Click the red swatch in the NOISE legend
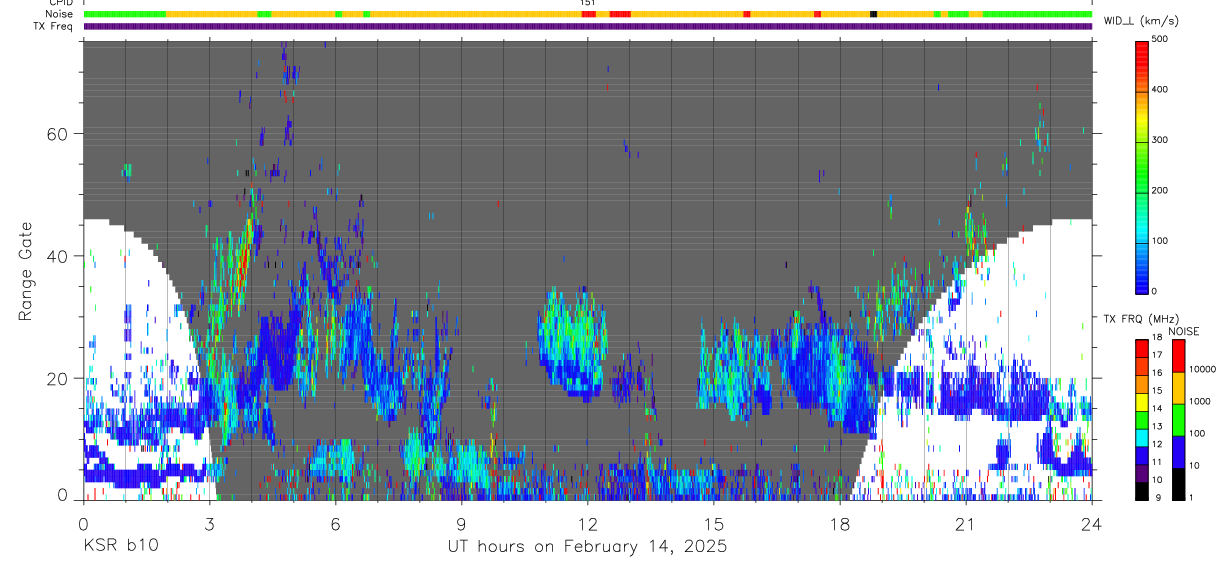This screenshot has height=567, width=1228. point(1178,355)
